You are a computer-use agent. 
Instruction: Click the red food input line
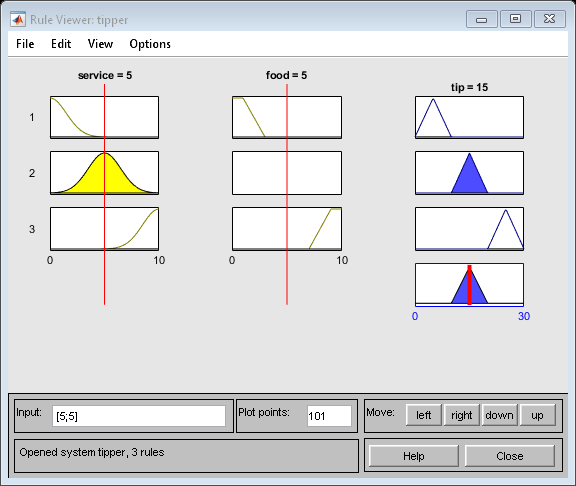287,276
